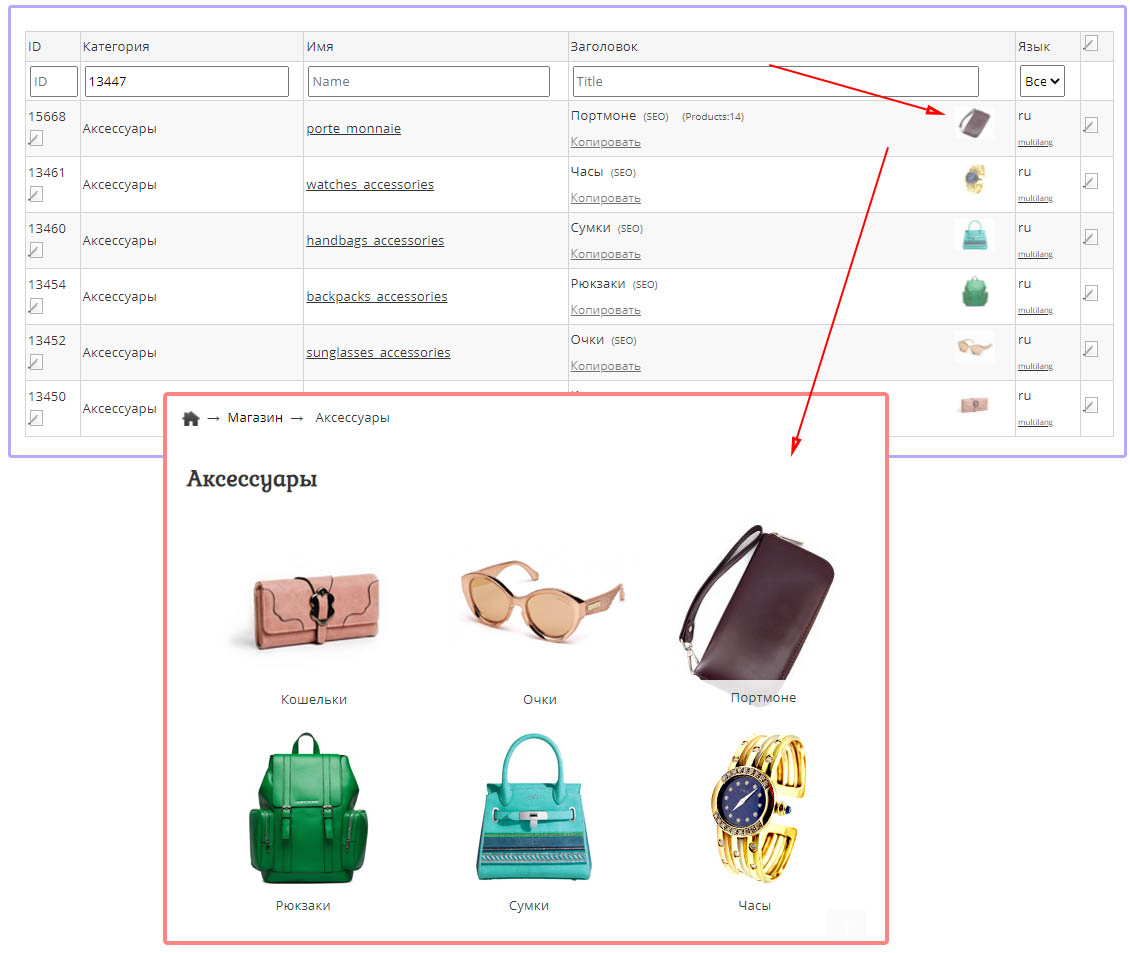
Task: Click the home icon in the breadcrumb
Action: click(191, 418)
